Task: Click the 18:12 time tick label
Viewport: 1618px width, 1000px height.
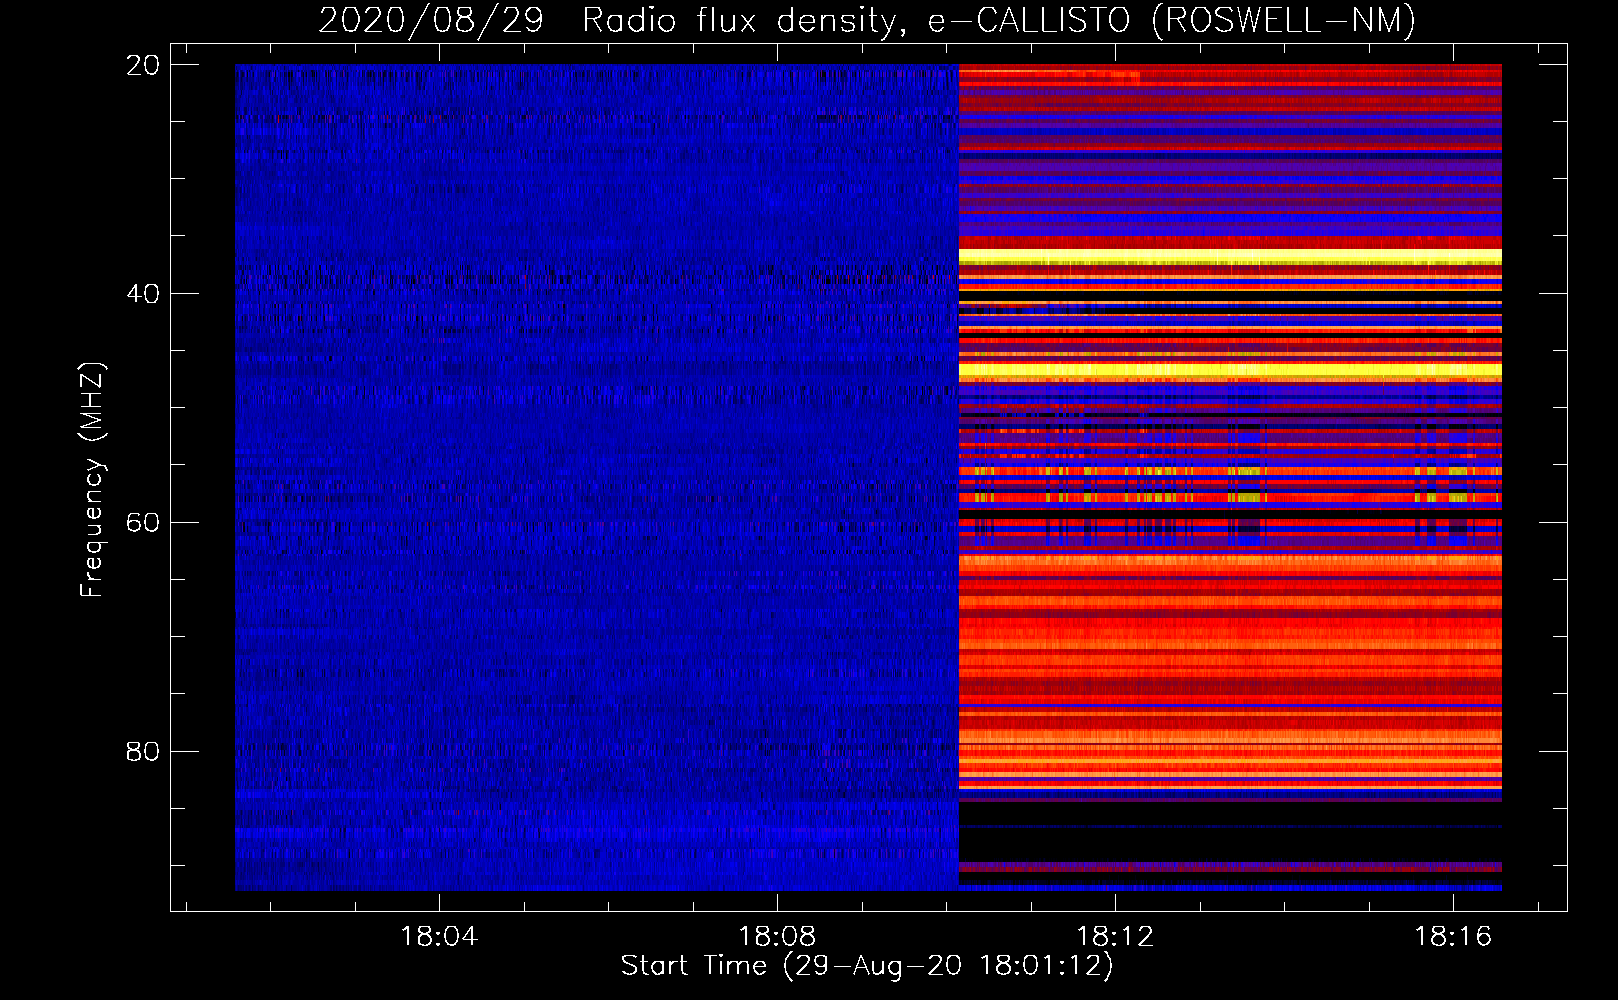Action: coord(1115,937)
